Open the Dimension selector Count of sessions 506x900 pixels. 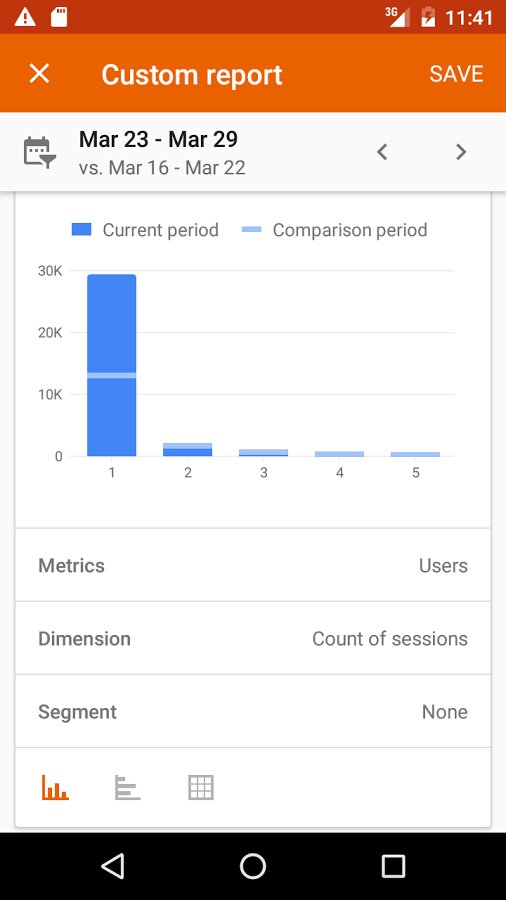tap(253, 638)
